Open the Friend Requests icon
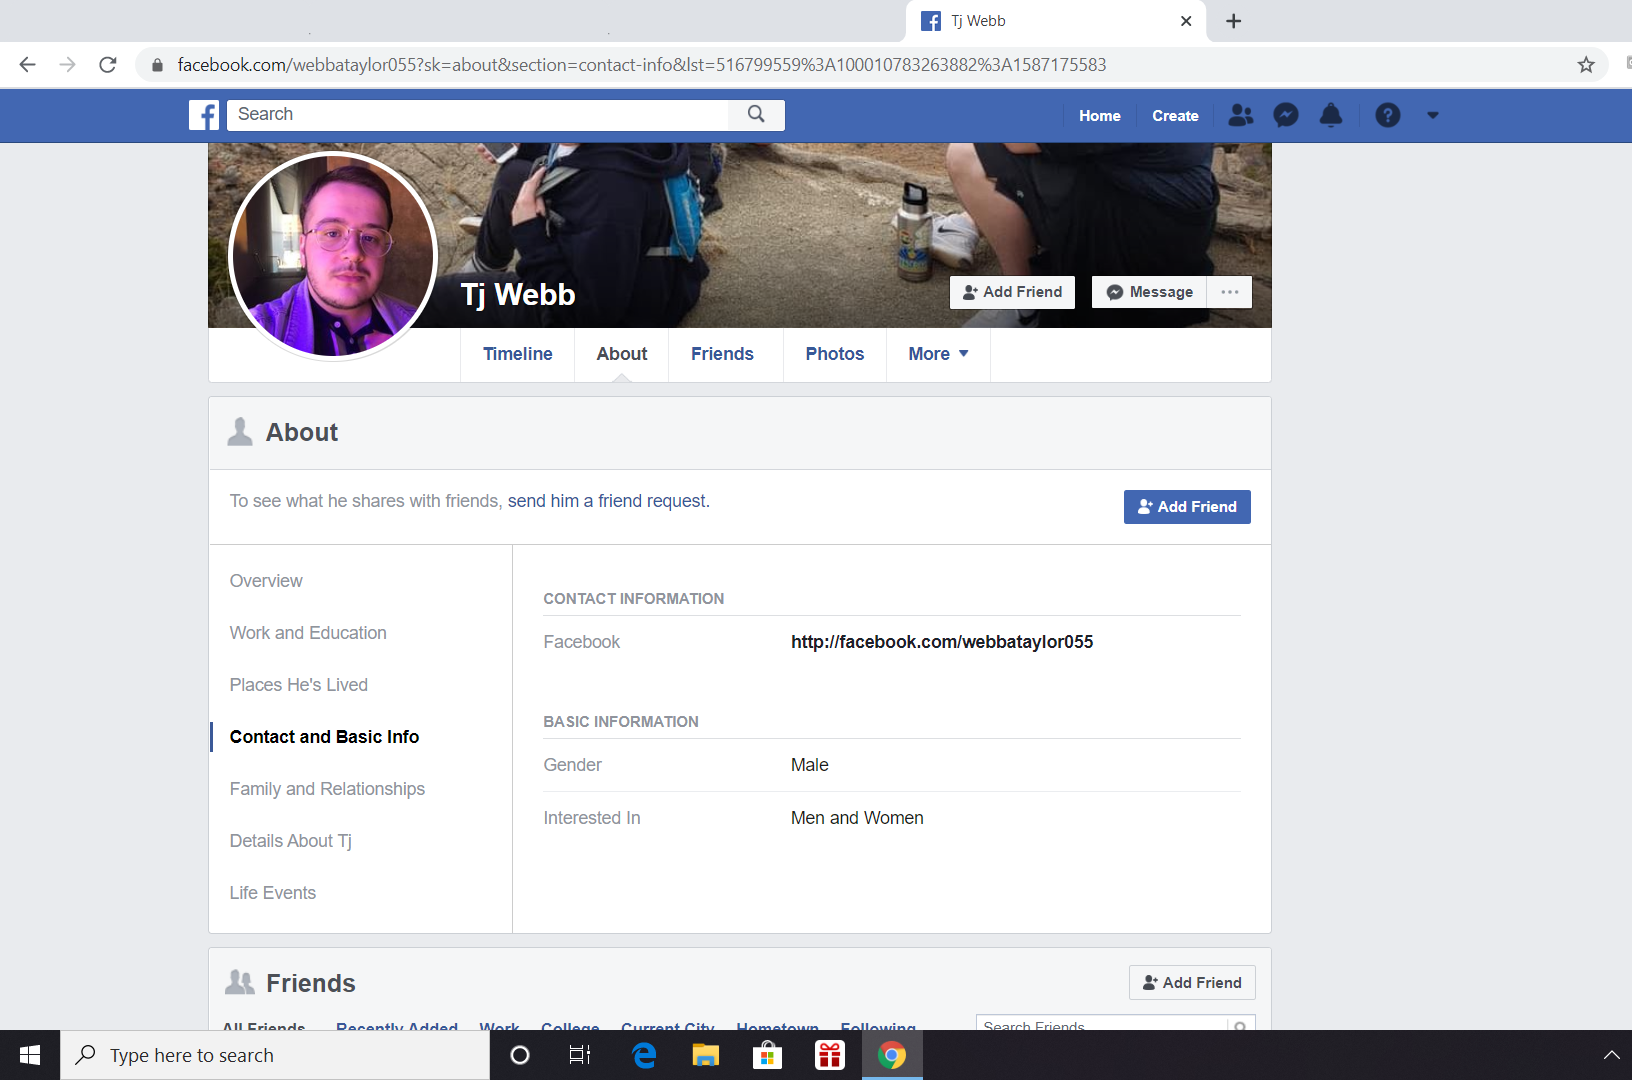Screen dimensions: 1632x1080 pyautogui.click(x=1240, y=115)
